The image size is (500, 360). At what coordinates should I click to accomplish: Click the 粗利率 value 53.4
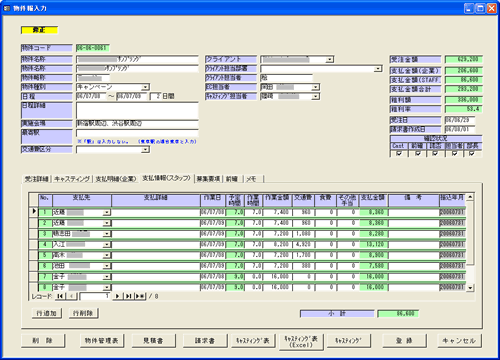[464, 109]
